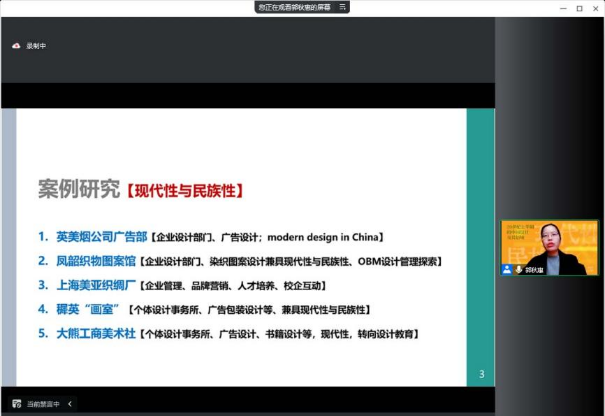The height and width of the screenshot is (416, 605).
Task: Click the user avatar icon on the video tile
Action: click(x=507, y=269)
